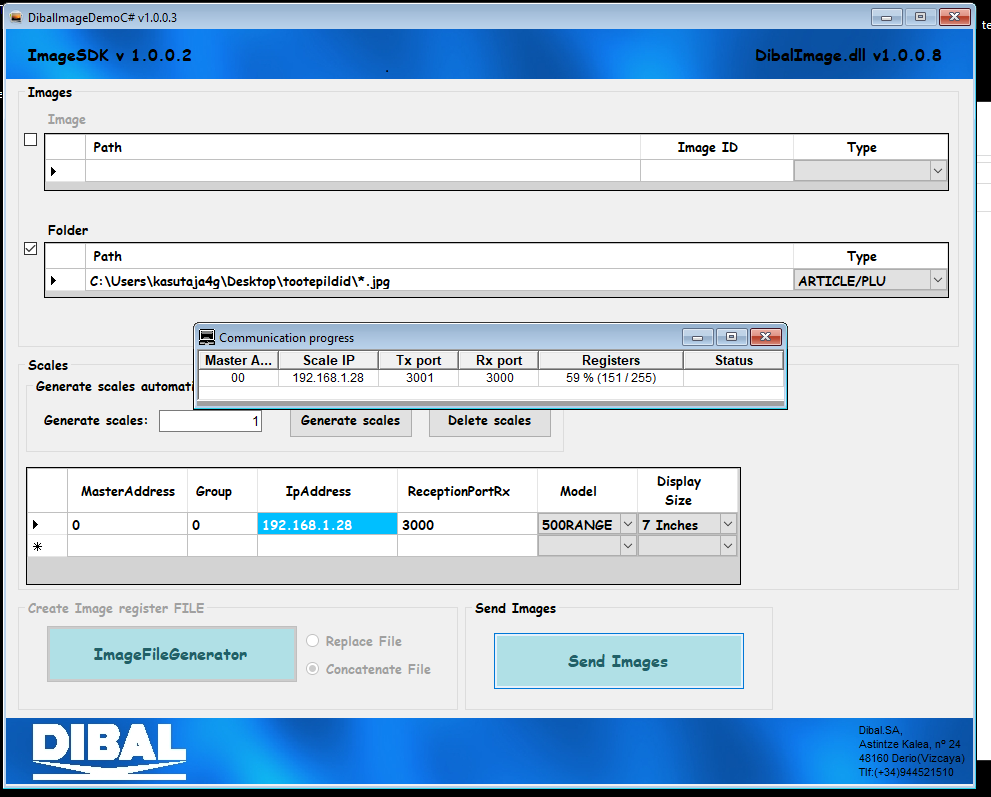Click the Scale IP column header

coord(329,360)
